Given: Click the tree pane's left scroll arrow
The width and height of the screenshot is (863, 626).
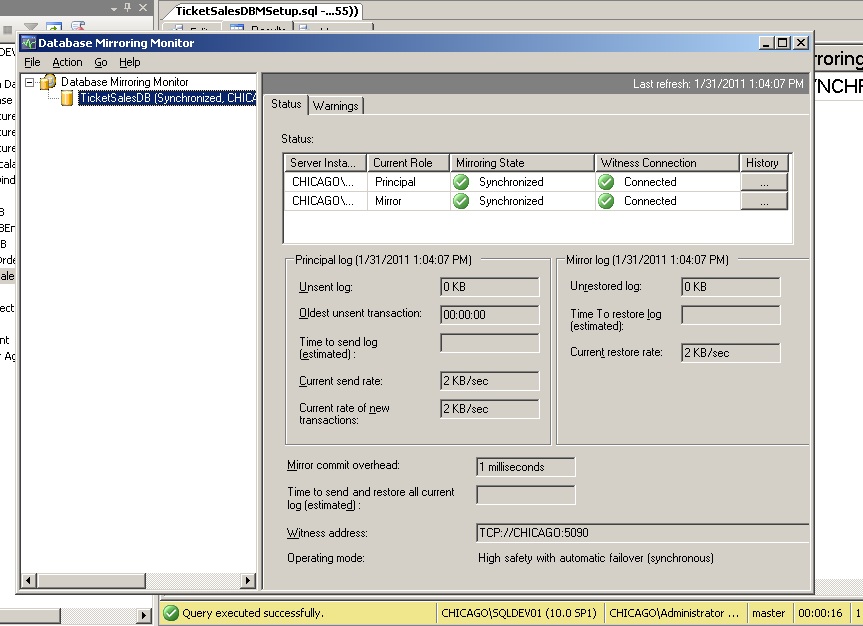Looking at the screenshot, I should [x=29, y=580].
